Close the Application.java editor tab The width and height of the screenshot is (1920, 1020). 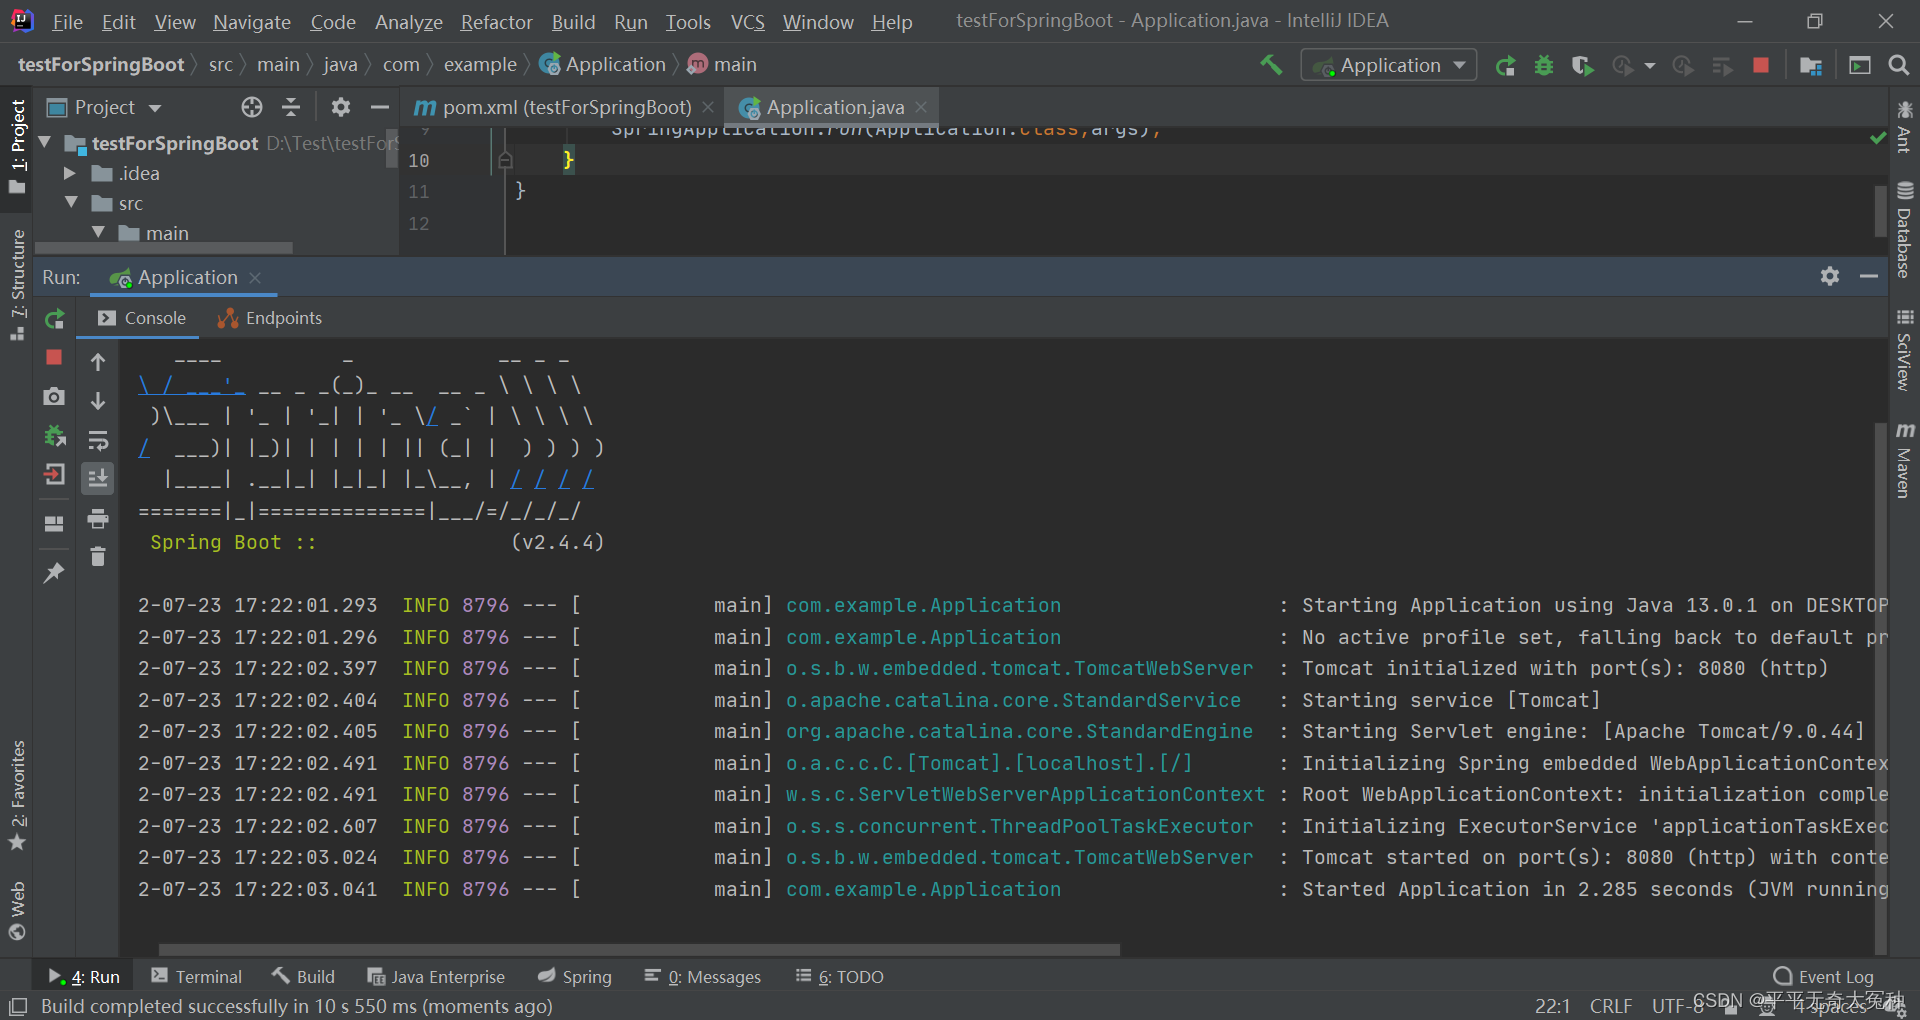[x=921, y=107]
